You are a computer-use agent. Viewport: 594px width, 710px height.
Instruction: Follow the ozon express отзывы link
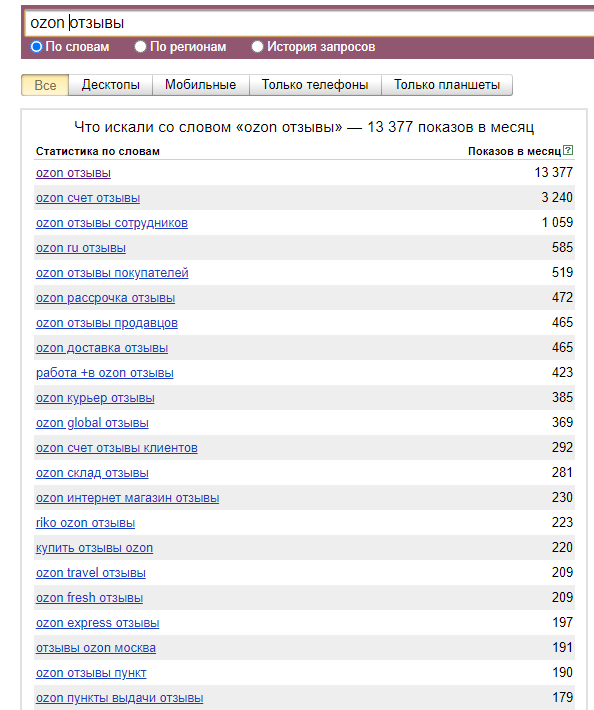tap(98, 623)
